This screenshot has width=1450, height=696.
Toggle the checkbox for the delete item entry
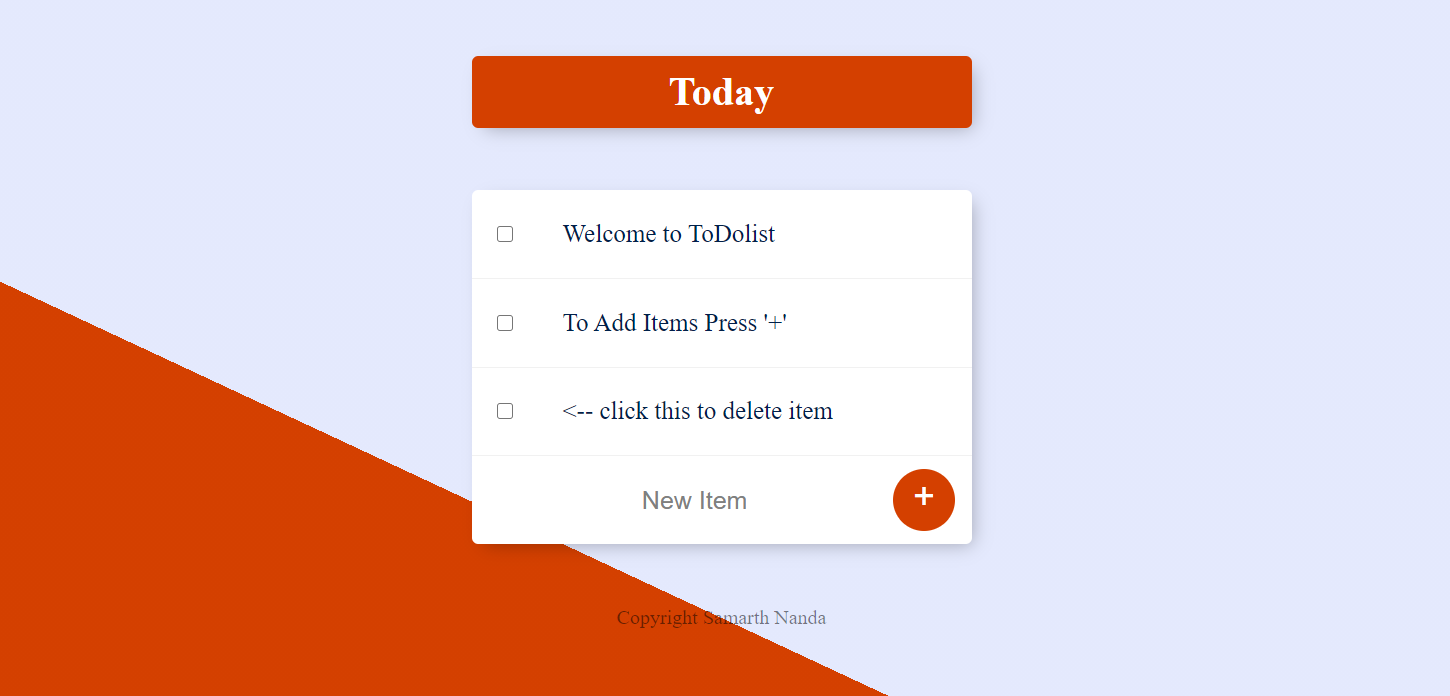coord(505,411)
